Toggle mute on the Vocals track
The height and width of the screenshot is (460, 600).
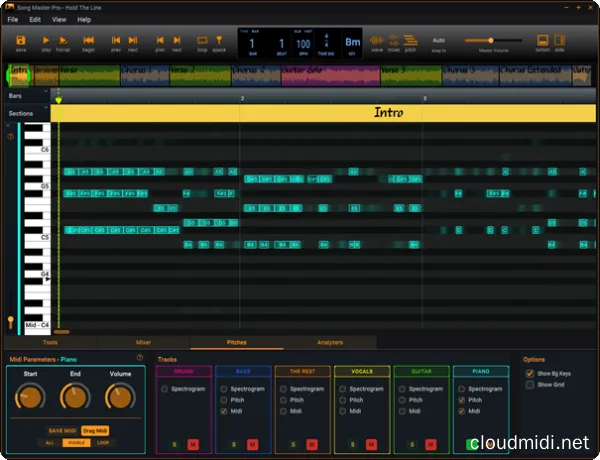point(371,444)
